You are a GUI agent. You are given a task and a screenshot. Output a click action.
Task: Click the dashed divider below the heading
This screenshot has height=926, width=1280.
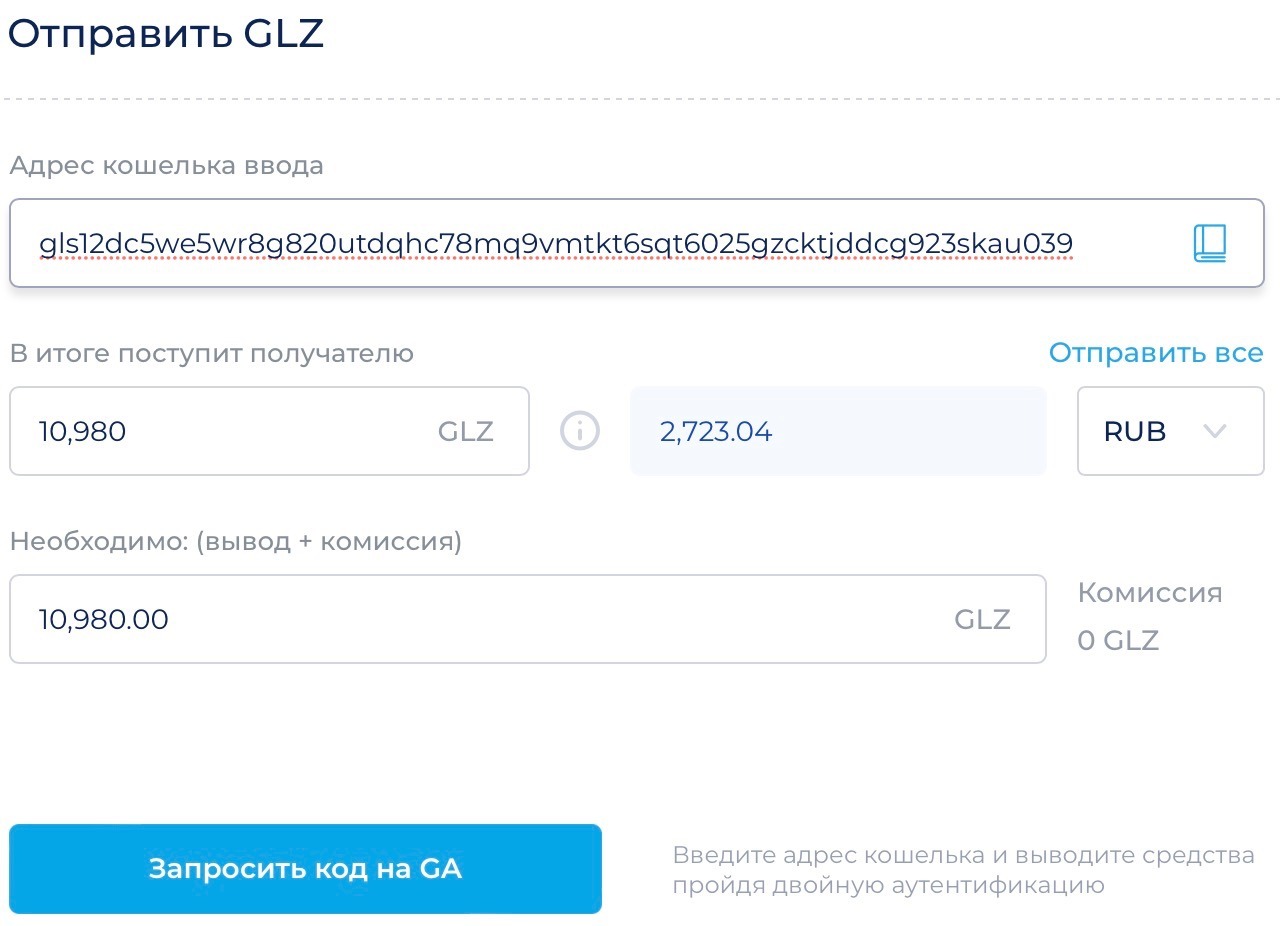pos(640,99)
